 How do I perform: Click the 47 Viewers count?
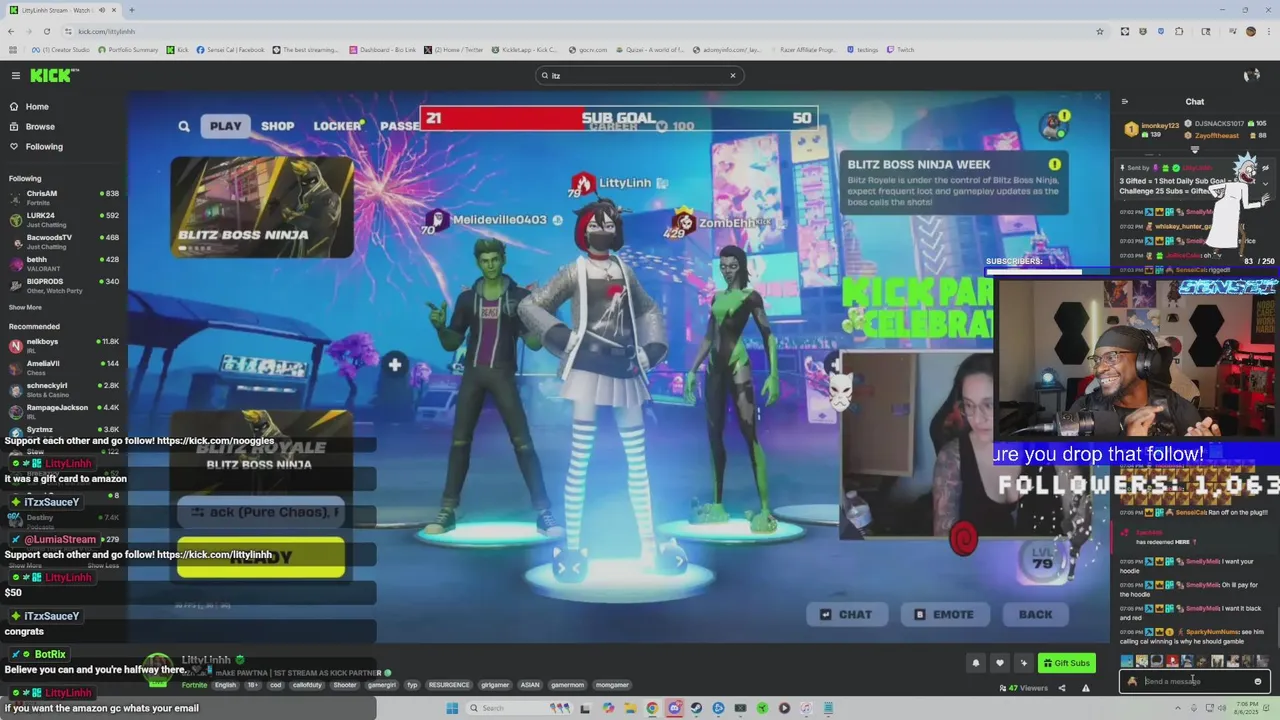1024,688
